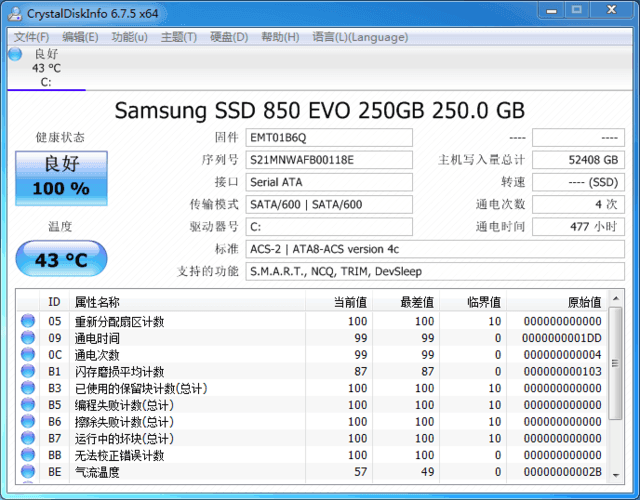Select the 闪存磨损平均计数 row
This screenshot has height=500, width=640.
pyautogui.click(x=312, y=371)
